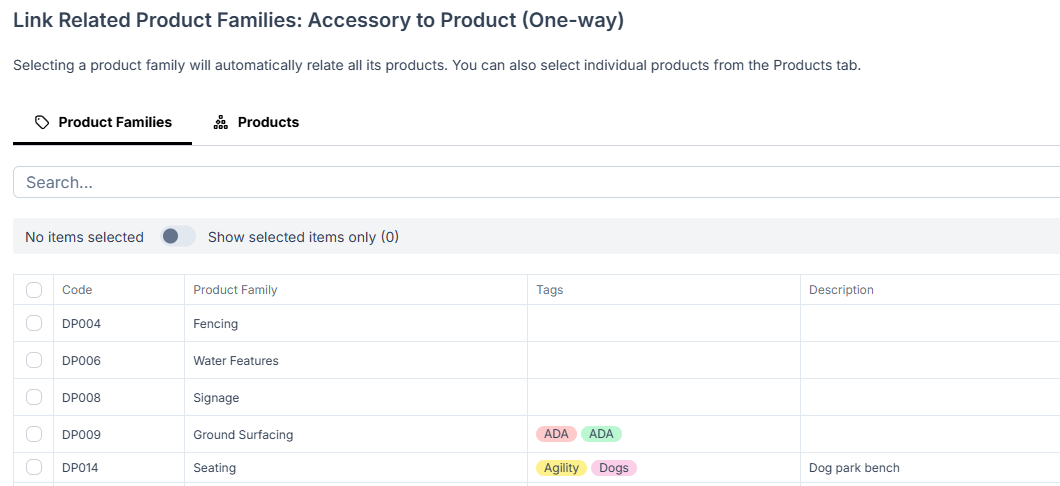
Task: Sort by the Product Family column header
Action: pos(235,290)
